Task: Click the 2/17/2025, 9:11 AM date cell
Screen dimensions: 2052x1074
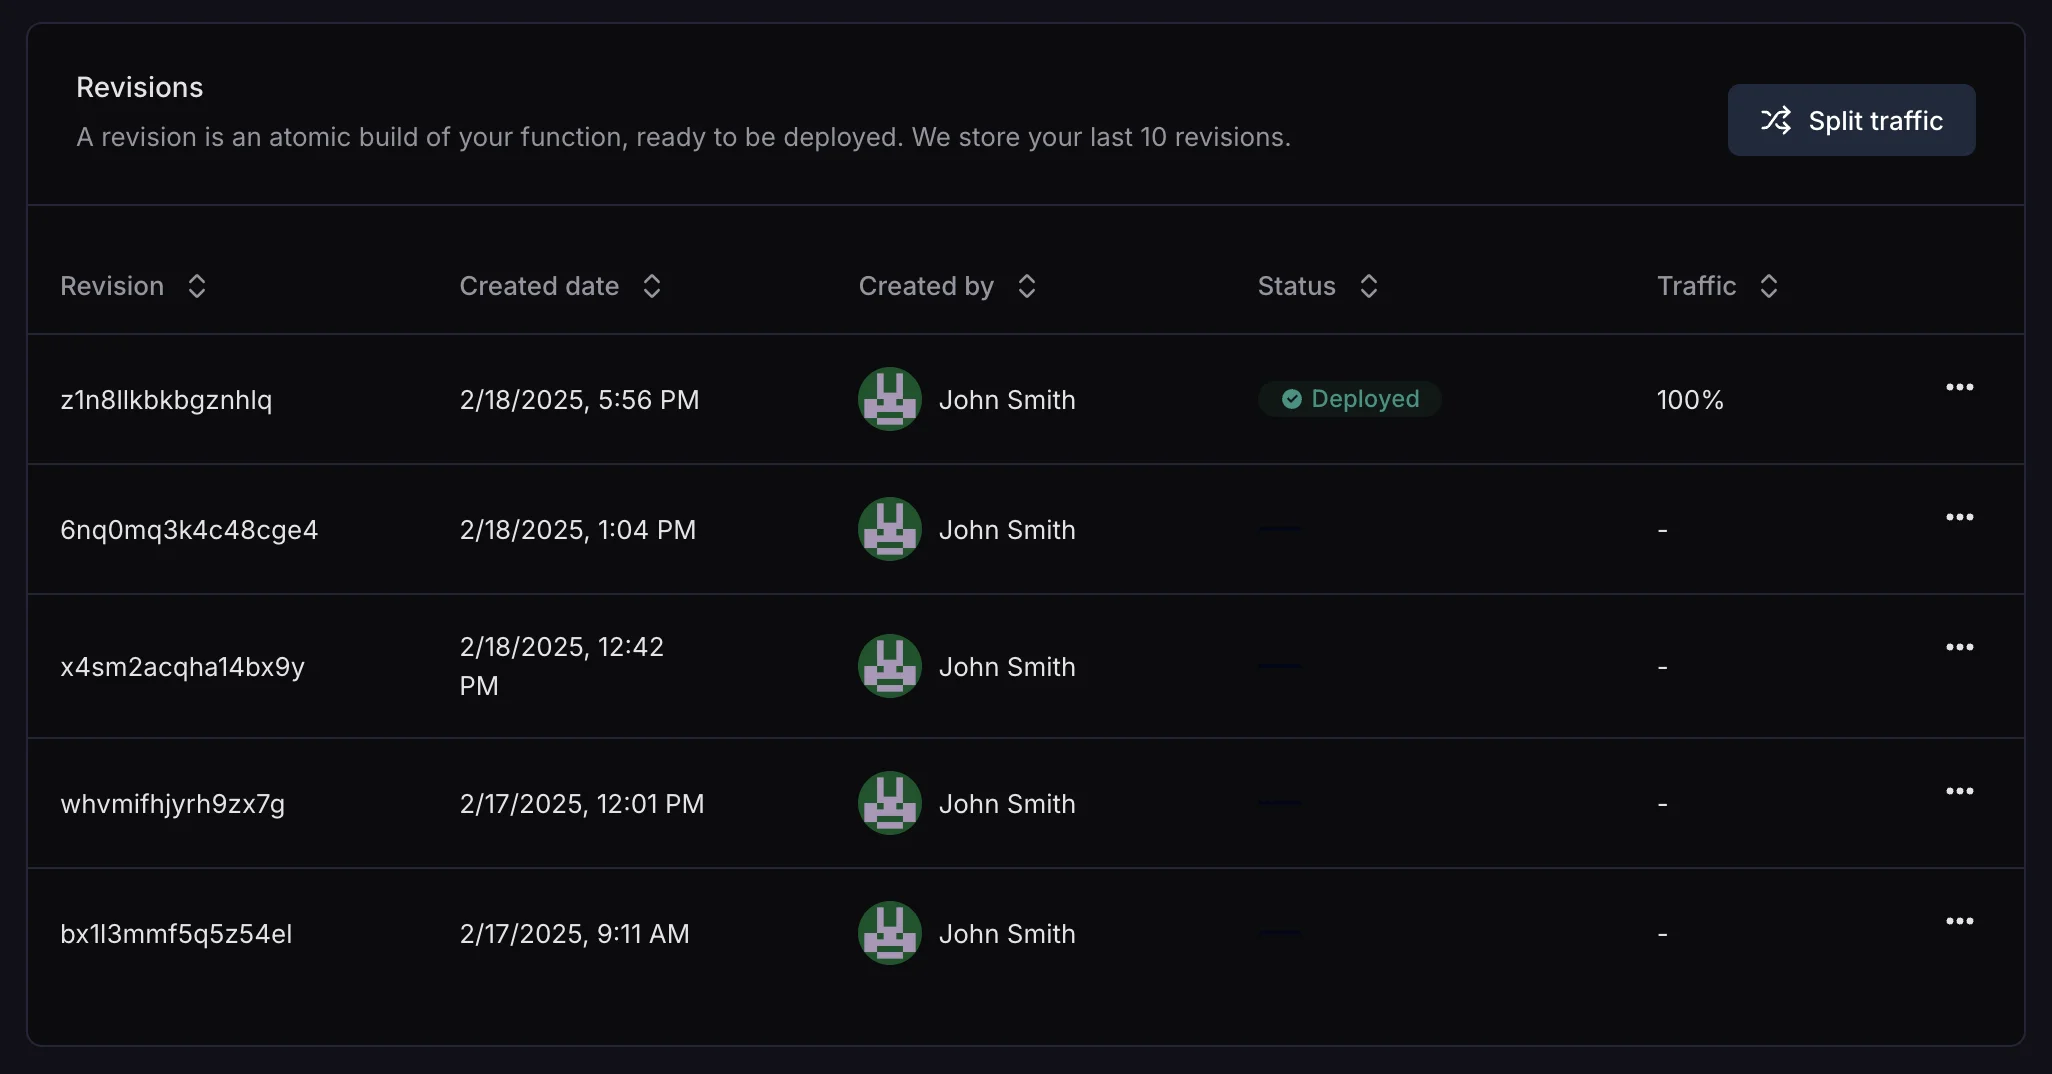Action: [x=574, y=934]
